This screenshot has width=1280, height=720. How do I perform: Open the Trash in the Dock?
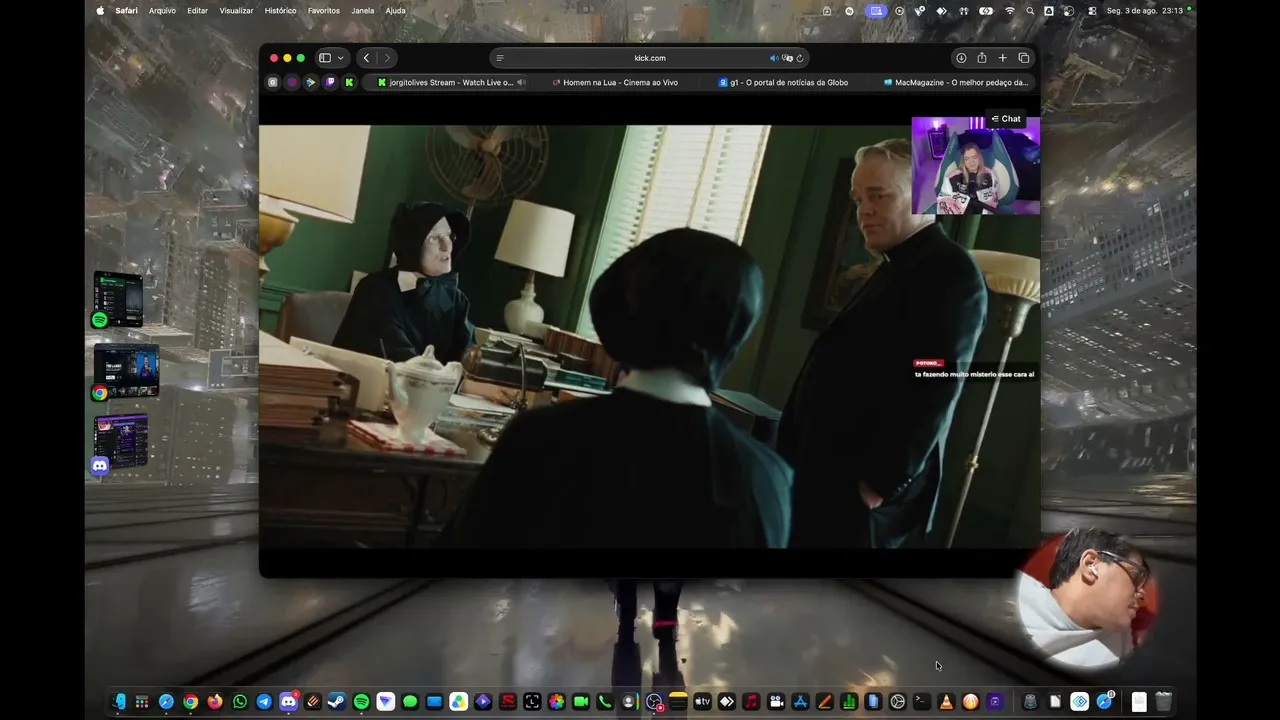click(x=1163, y=702)
